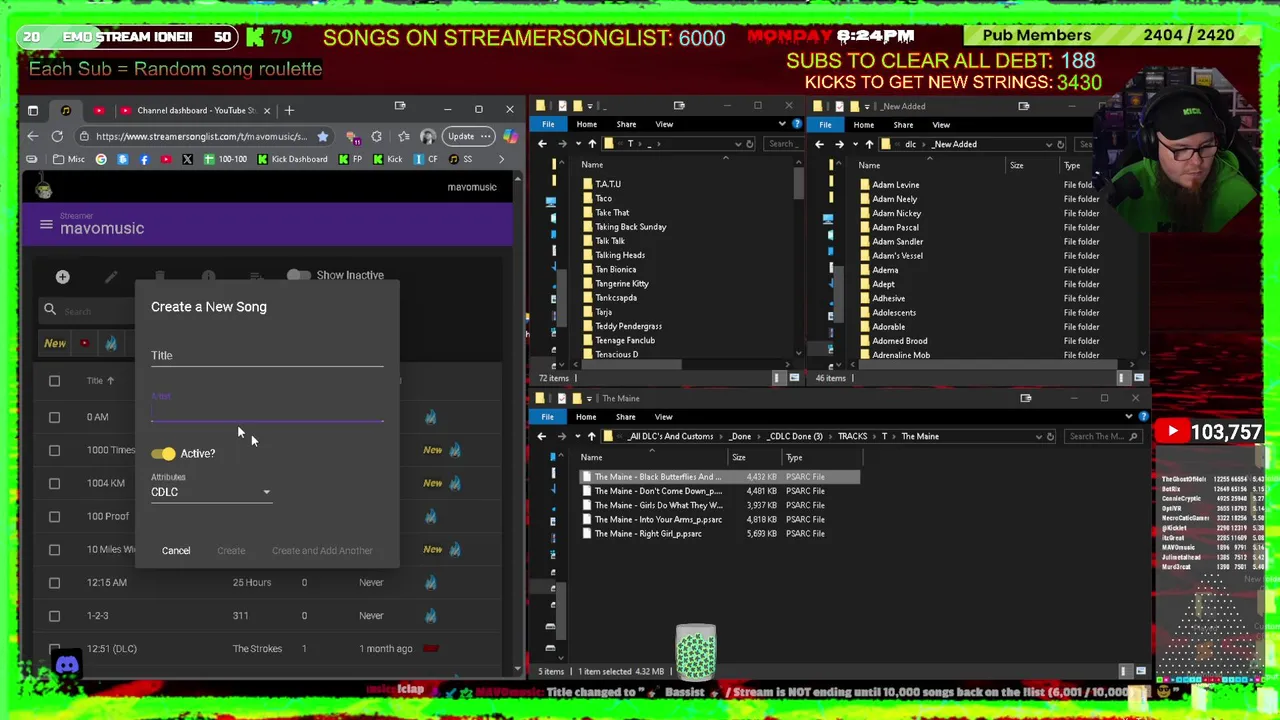1280x720 pixels.
Task: Click the add new song plus icon
Action: (62, 277)
